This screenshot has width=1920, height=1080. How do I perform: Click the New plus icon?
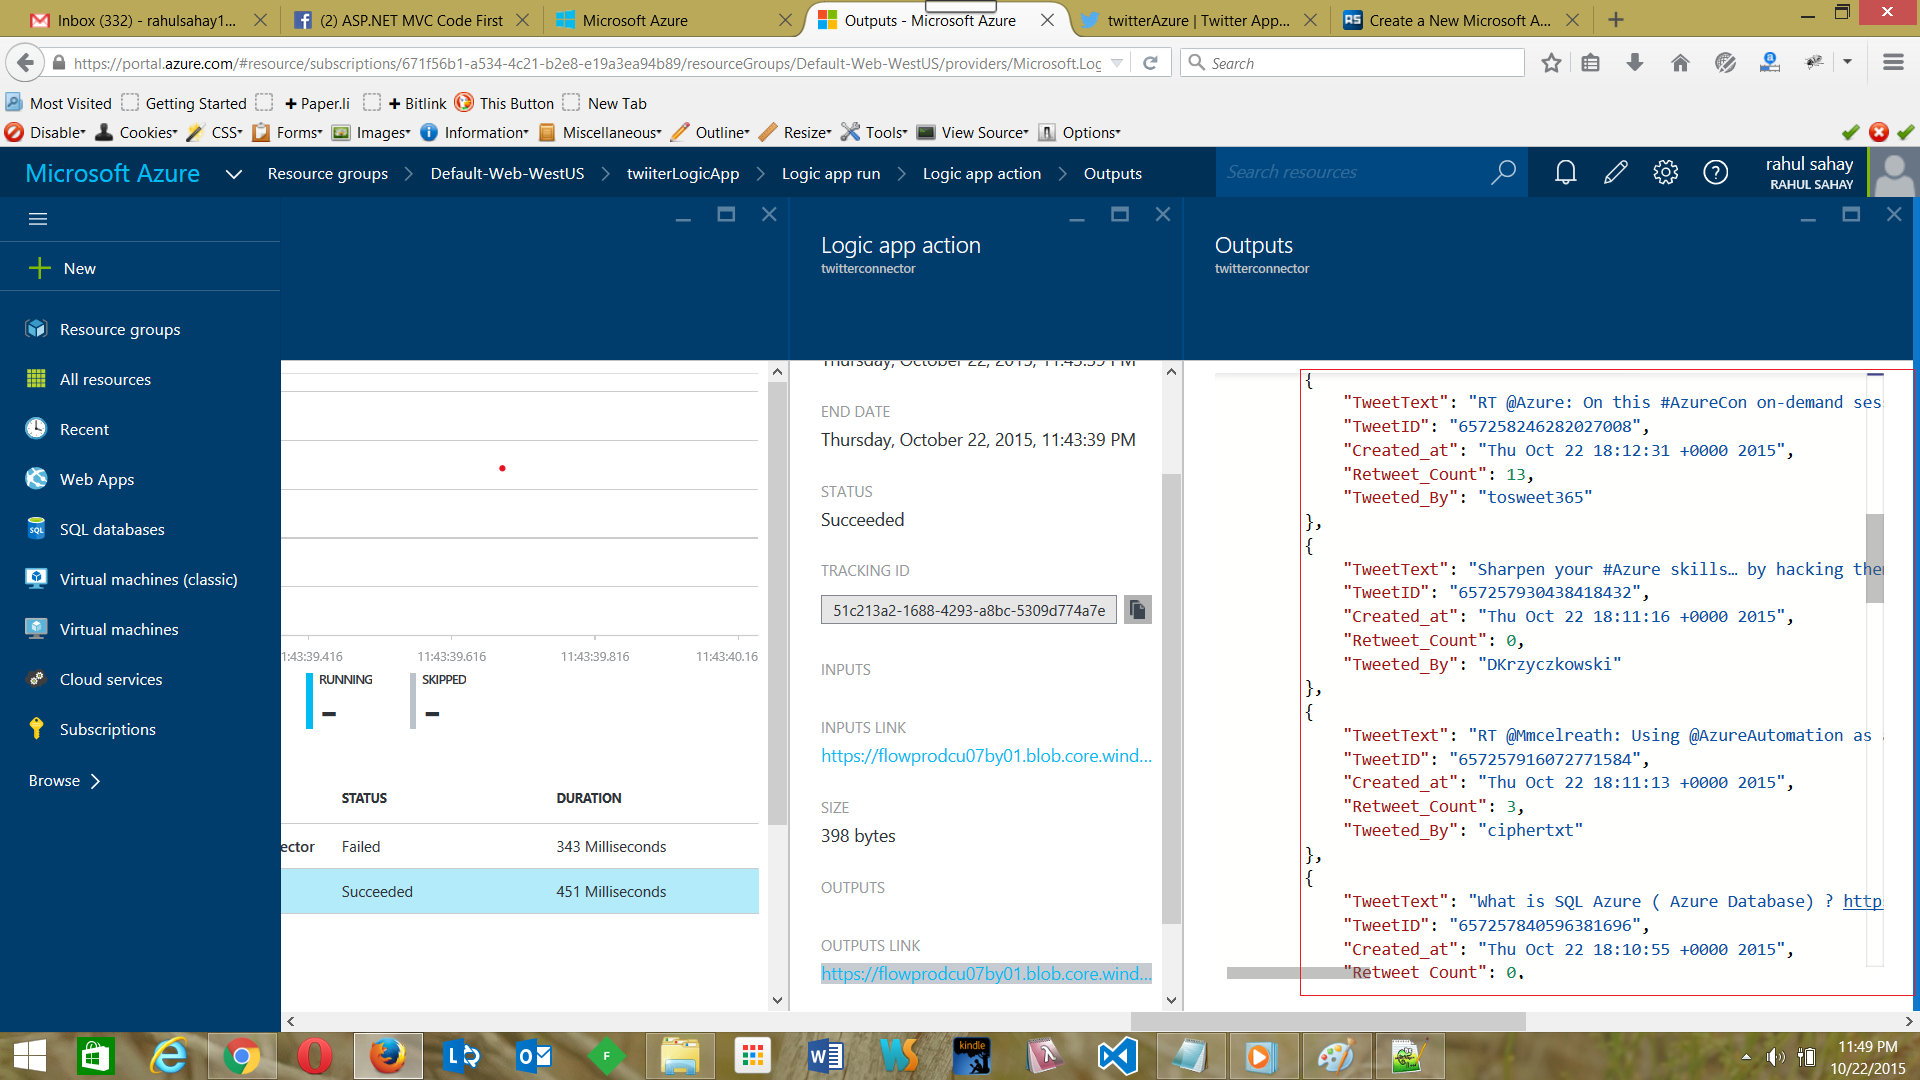point(40,268)
